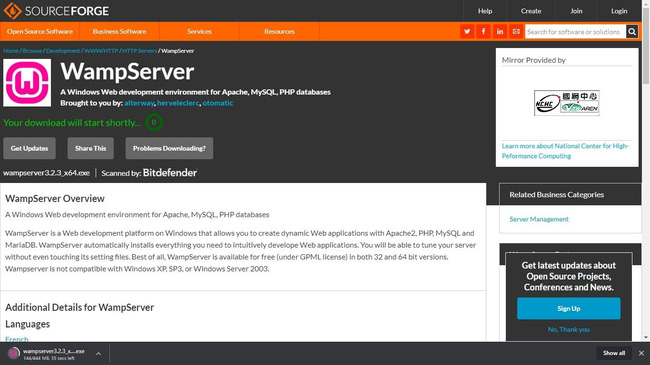Viewport: 650px width, 365px height.
Task: Open the Help menu
Action: (485, 11)
